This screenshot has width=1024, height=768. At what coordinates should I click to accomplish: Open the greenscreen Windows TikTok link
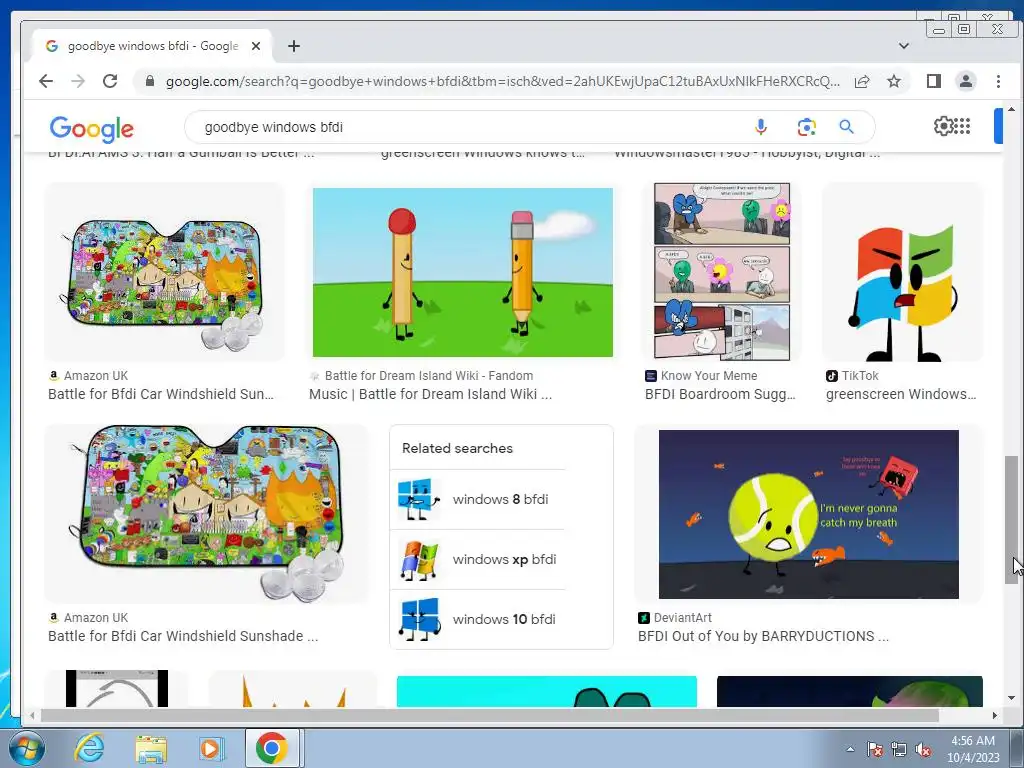pyautogui.click(x=901, y=394)
